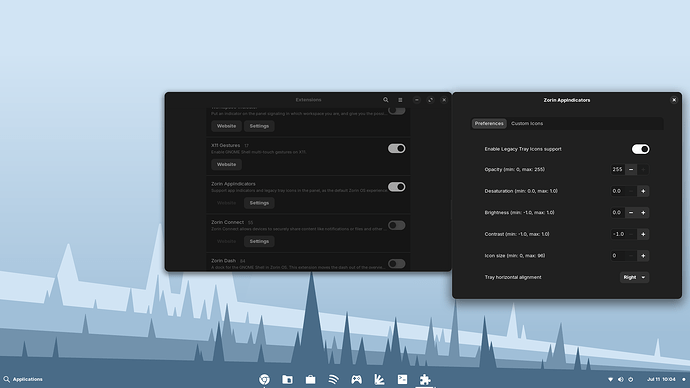
Task: Increase Icon size with the plus button
Action: pyautogui.click(x=643, y=256)
